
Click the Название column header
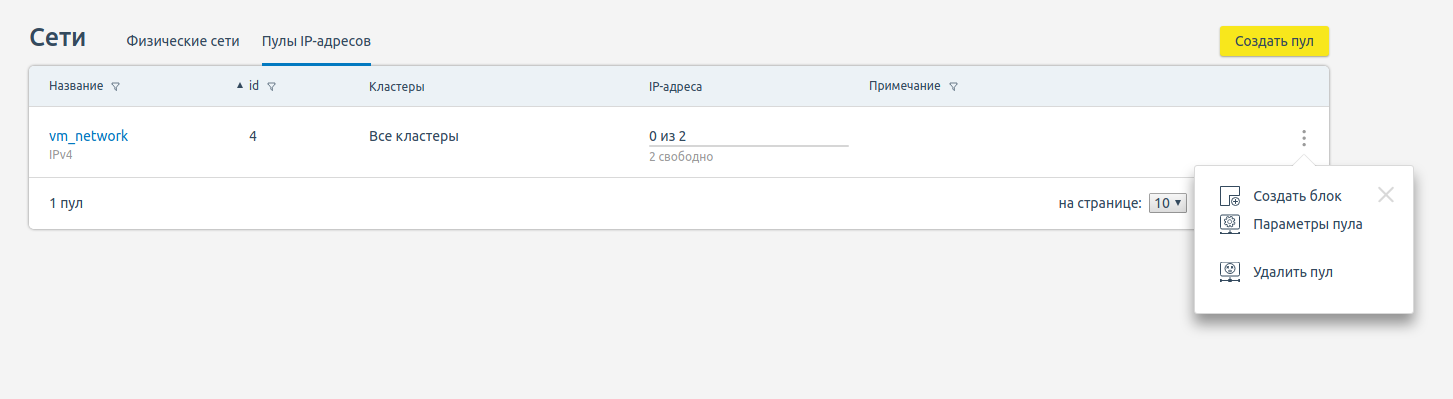(x=76, y=87)
